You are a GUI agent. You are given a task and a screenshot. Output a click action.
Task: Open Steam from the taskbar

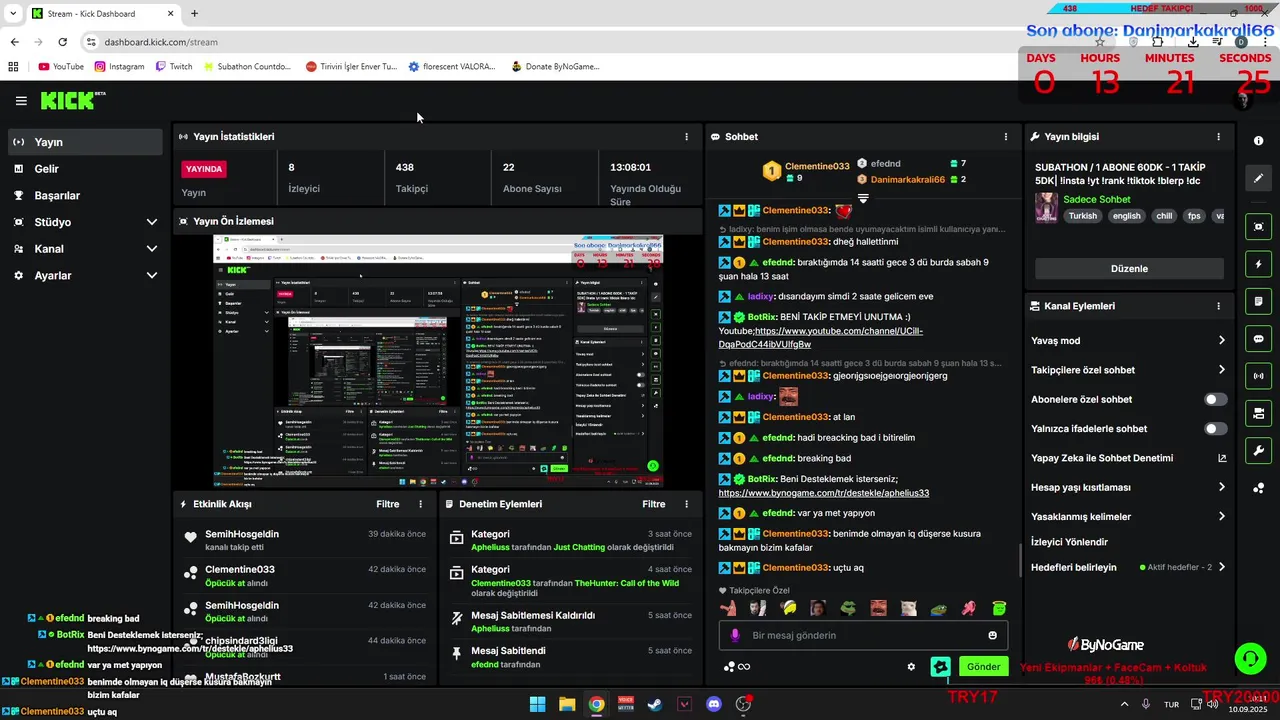coord(655,704)
